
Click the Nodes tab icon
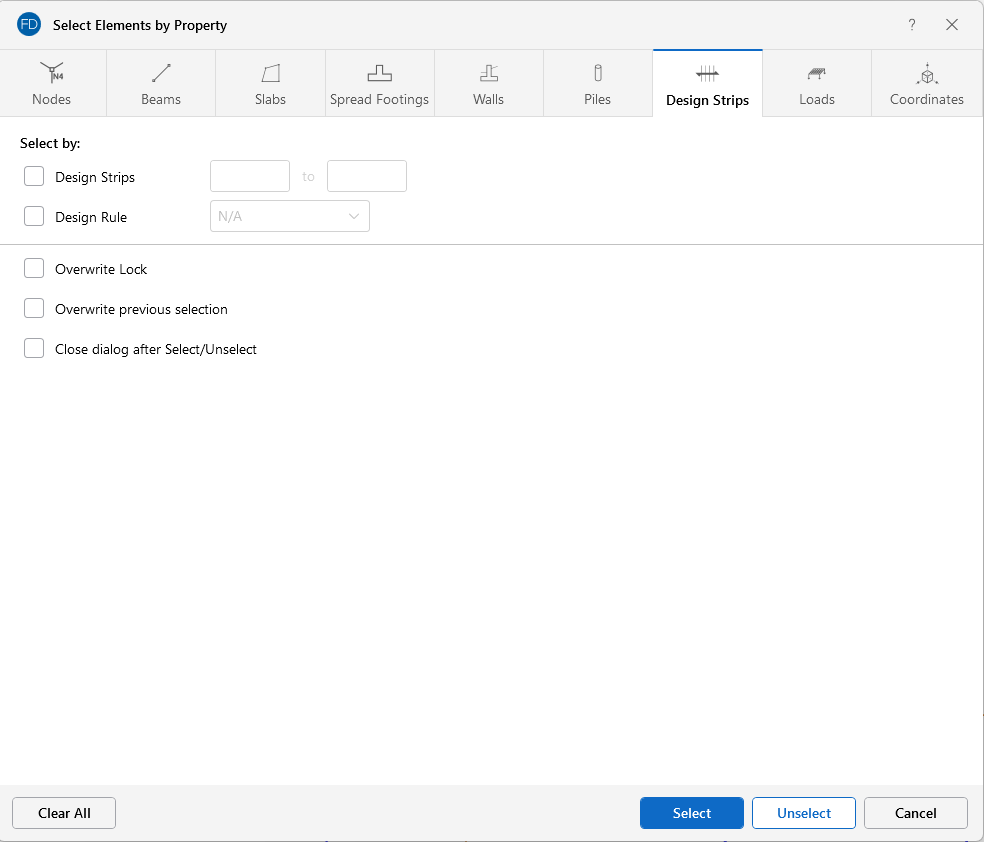coord(51,73)
